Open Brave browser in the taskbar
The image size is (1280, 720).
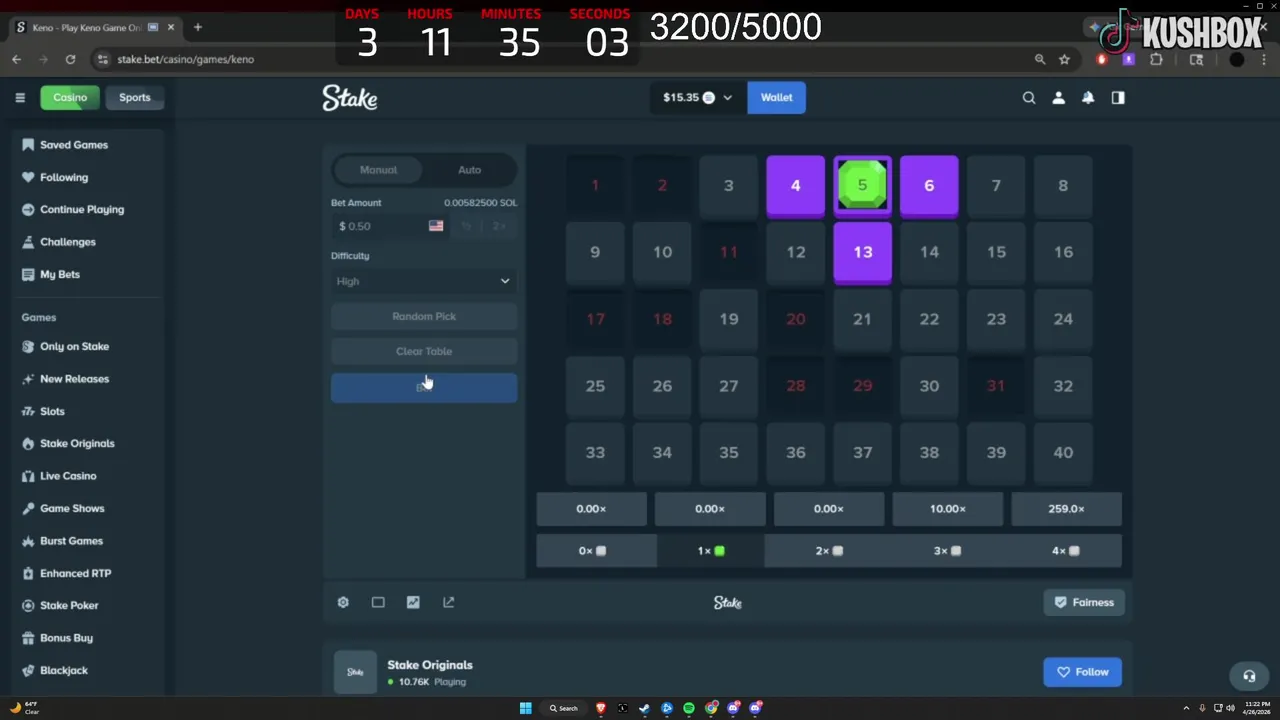(601, 708)
